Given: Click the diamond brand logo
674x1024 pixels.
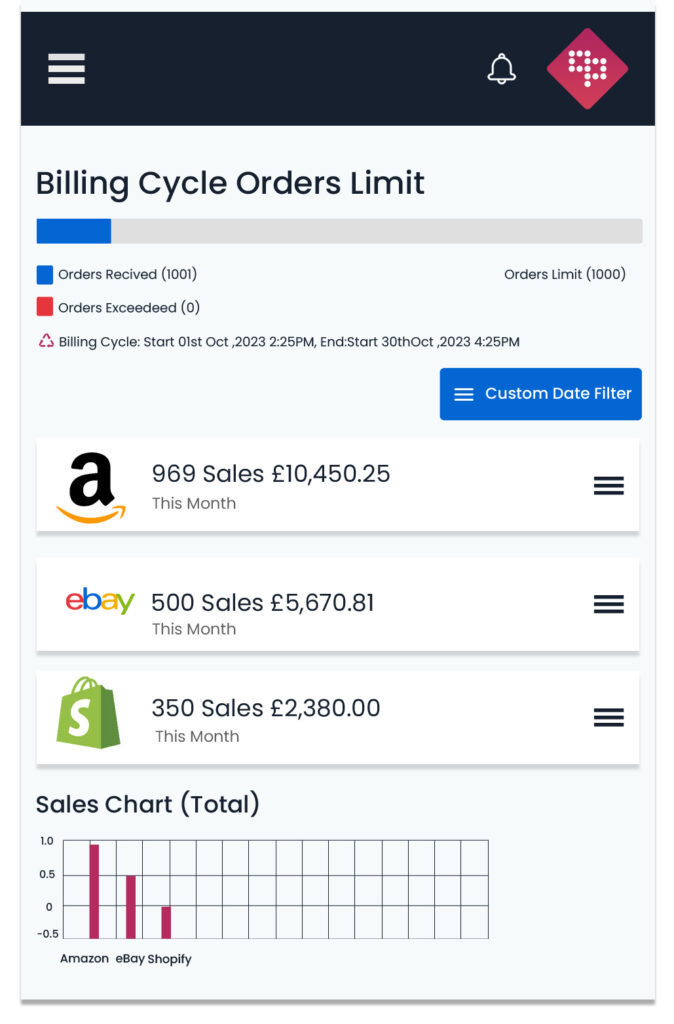Looking at the screenshot, I should 587,68.
